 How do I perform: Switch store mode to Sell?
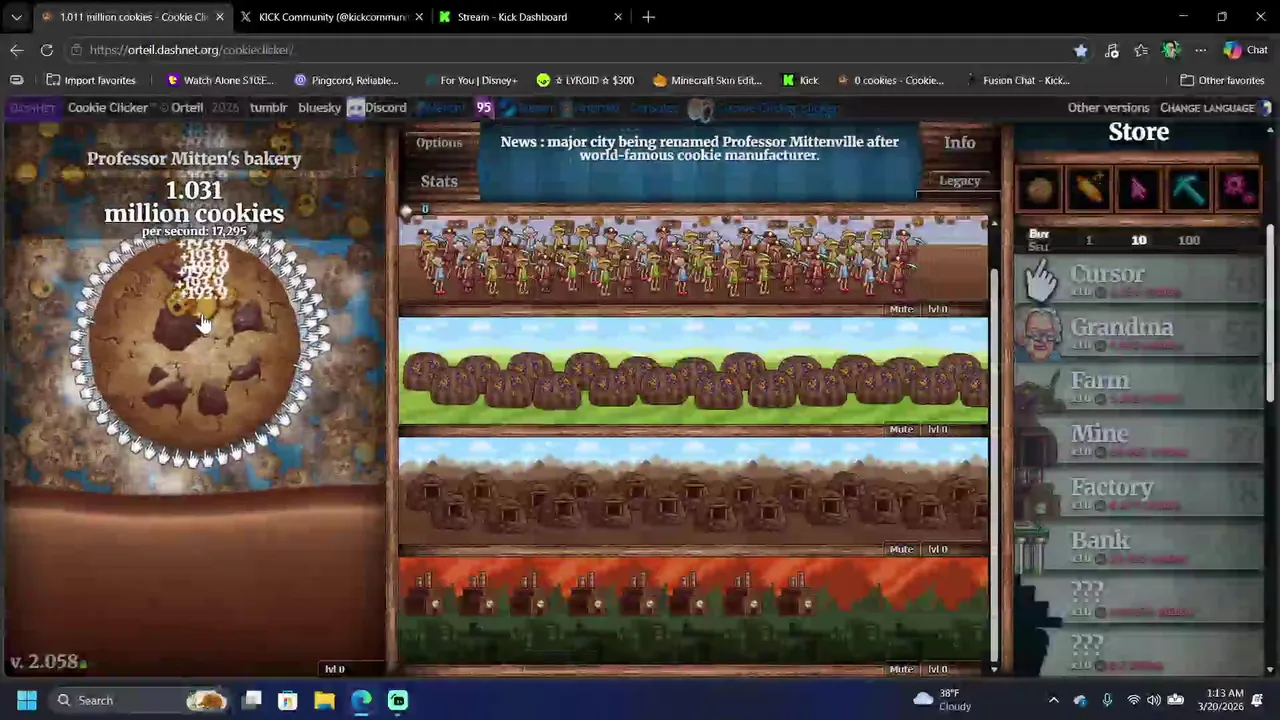pos(1039,247)
